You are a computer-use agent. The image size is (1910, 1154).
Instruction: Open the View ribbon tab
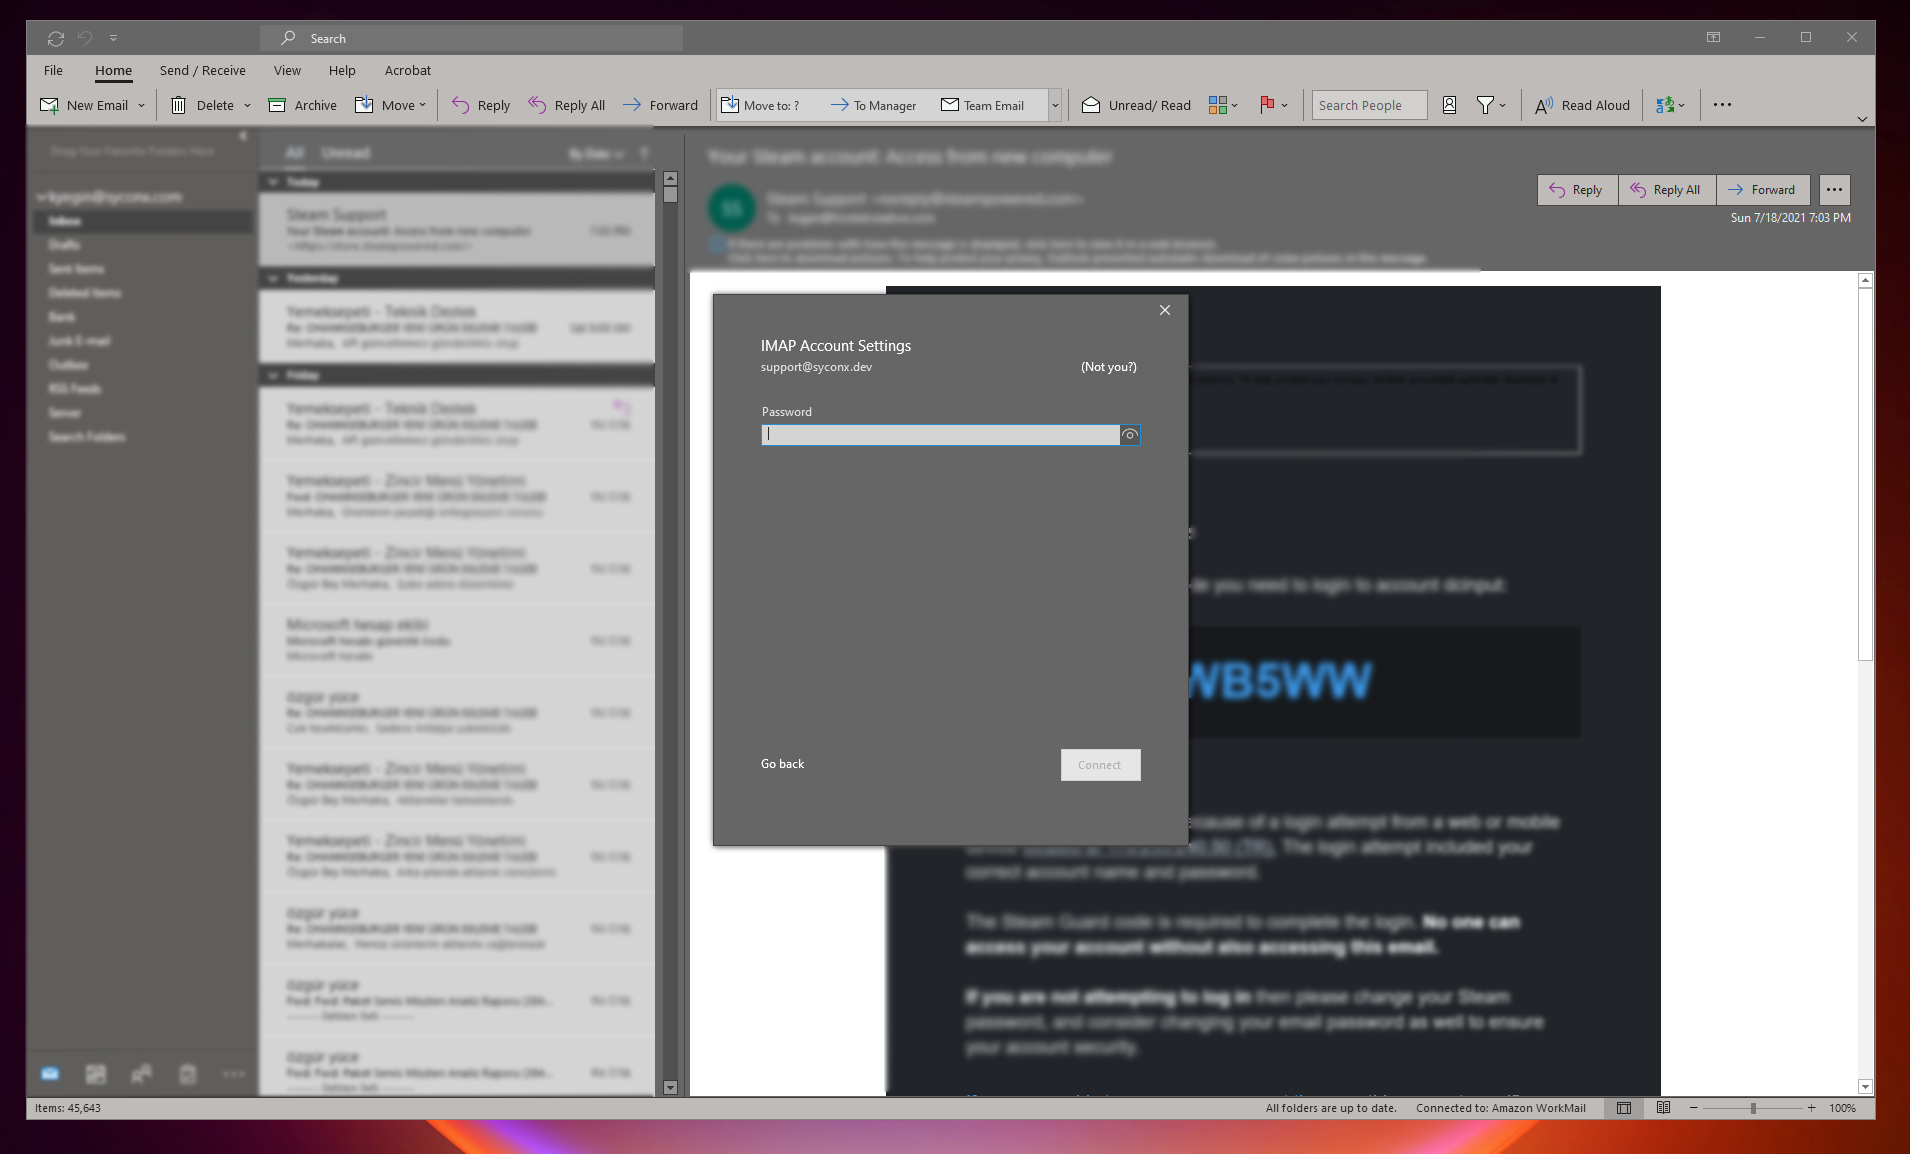click(x=287, y=70)
